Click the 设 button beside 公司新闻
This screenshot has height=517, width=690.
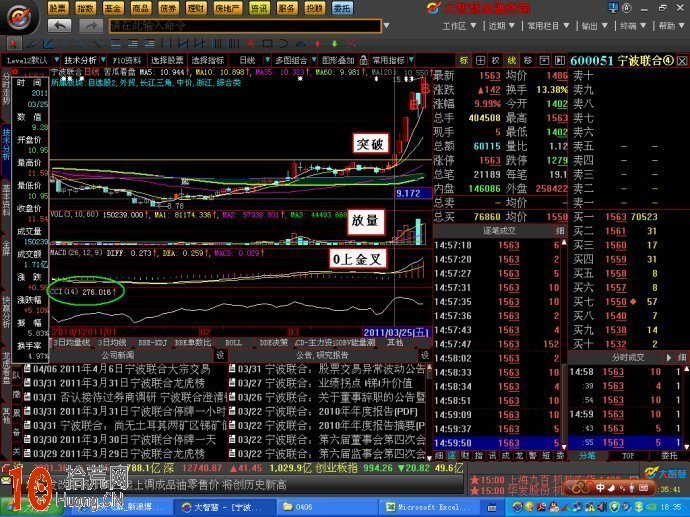pyautogui.click(x=220, y=355)
